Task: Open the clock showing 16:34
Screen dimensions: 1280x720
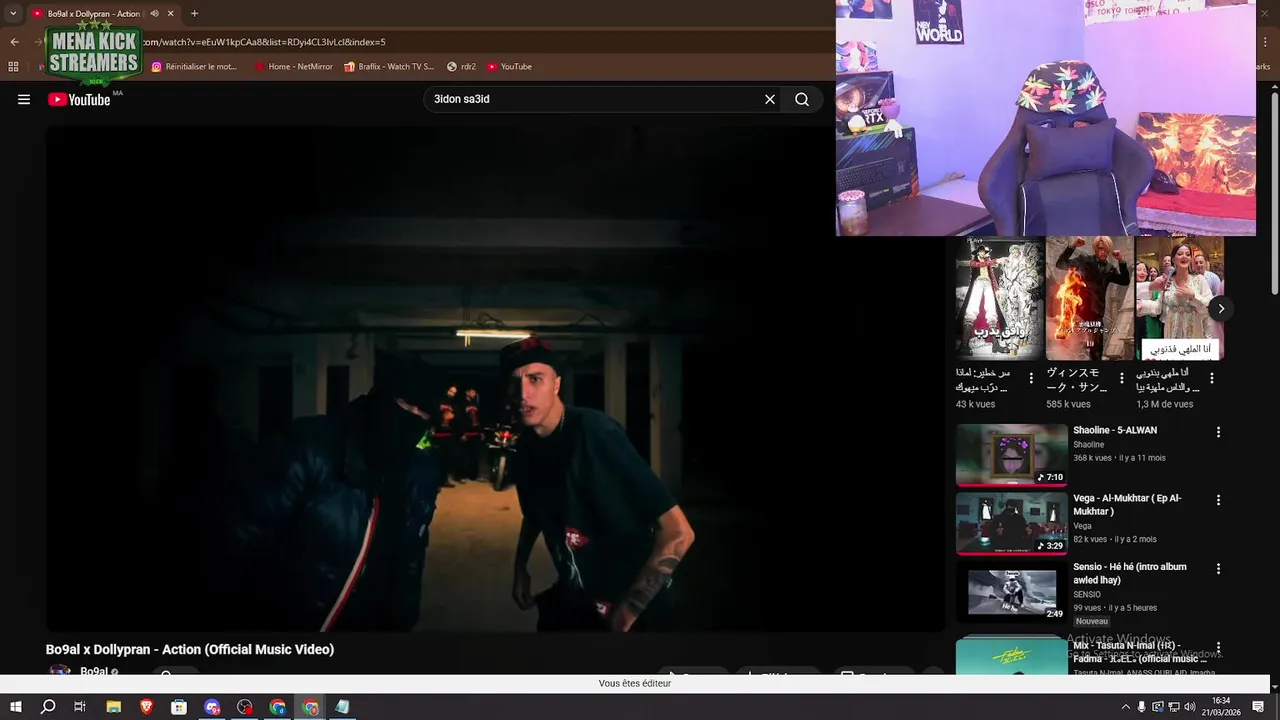Action: click(1221, 706)
